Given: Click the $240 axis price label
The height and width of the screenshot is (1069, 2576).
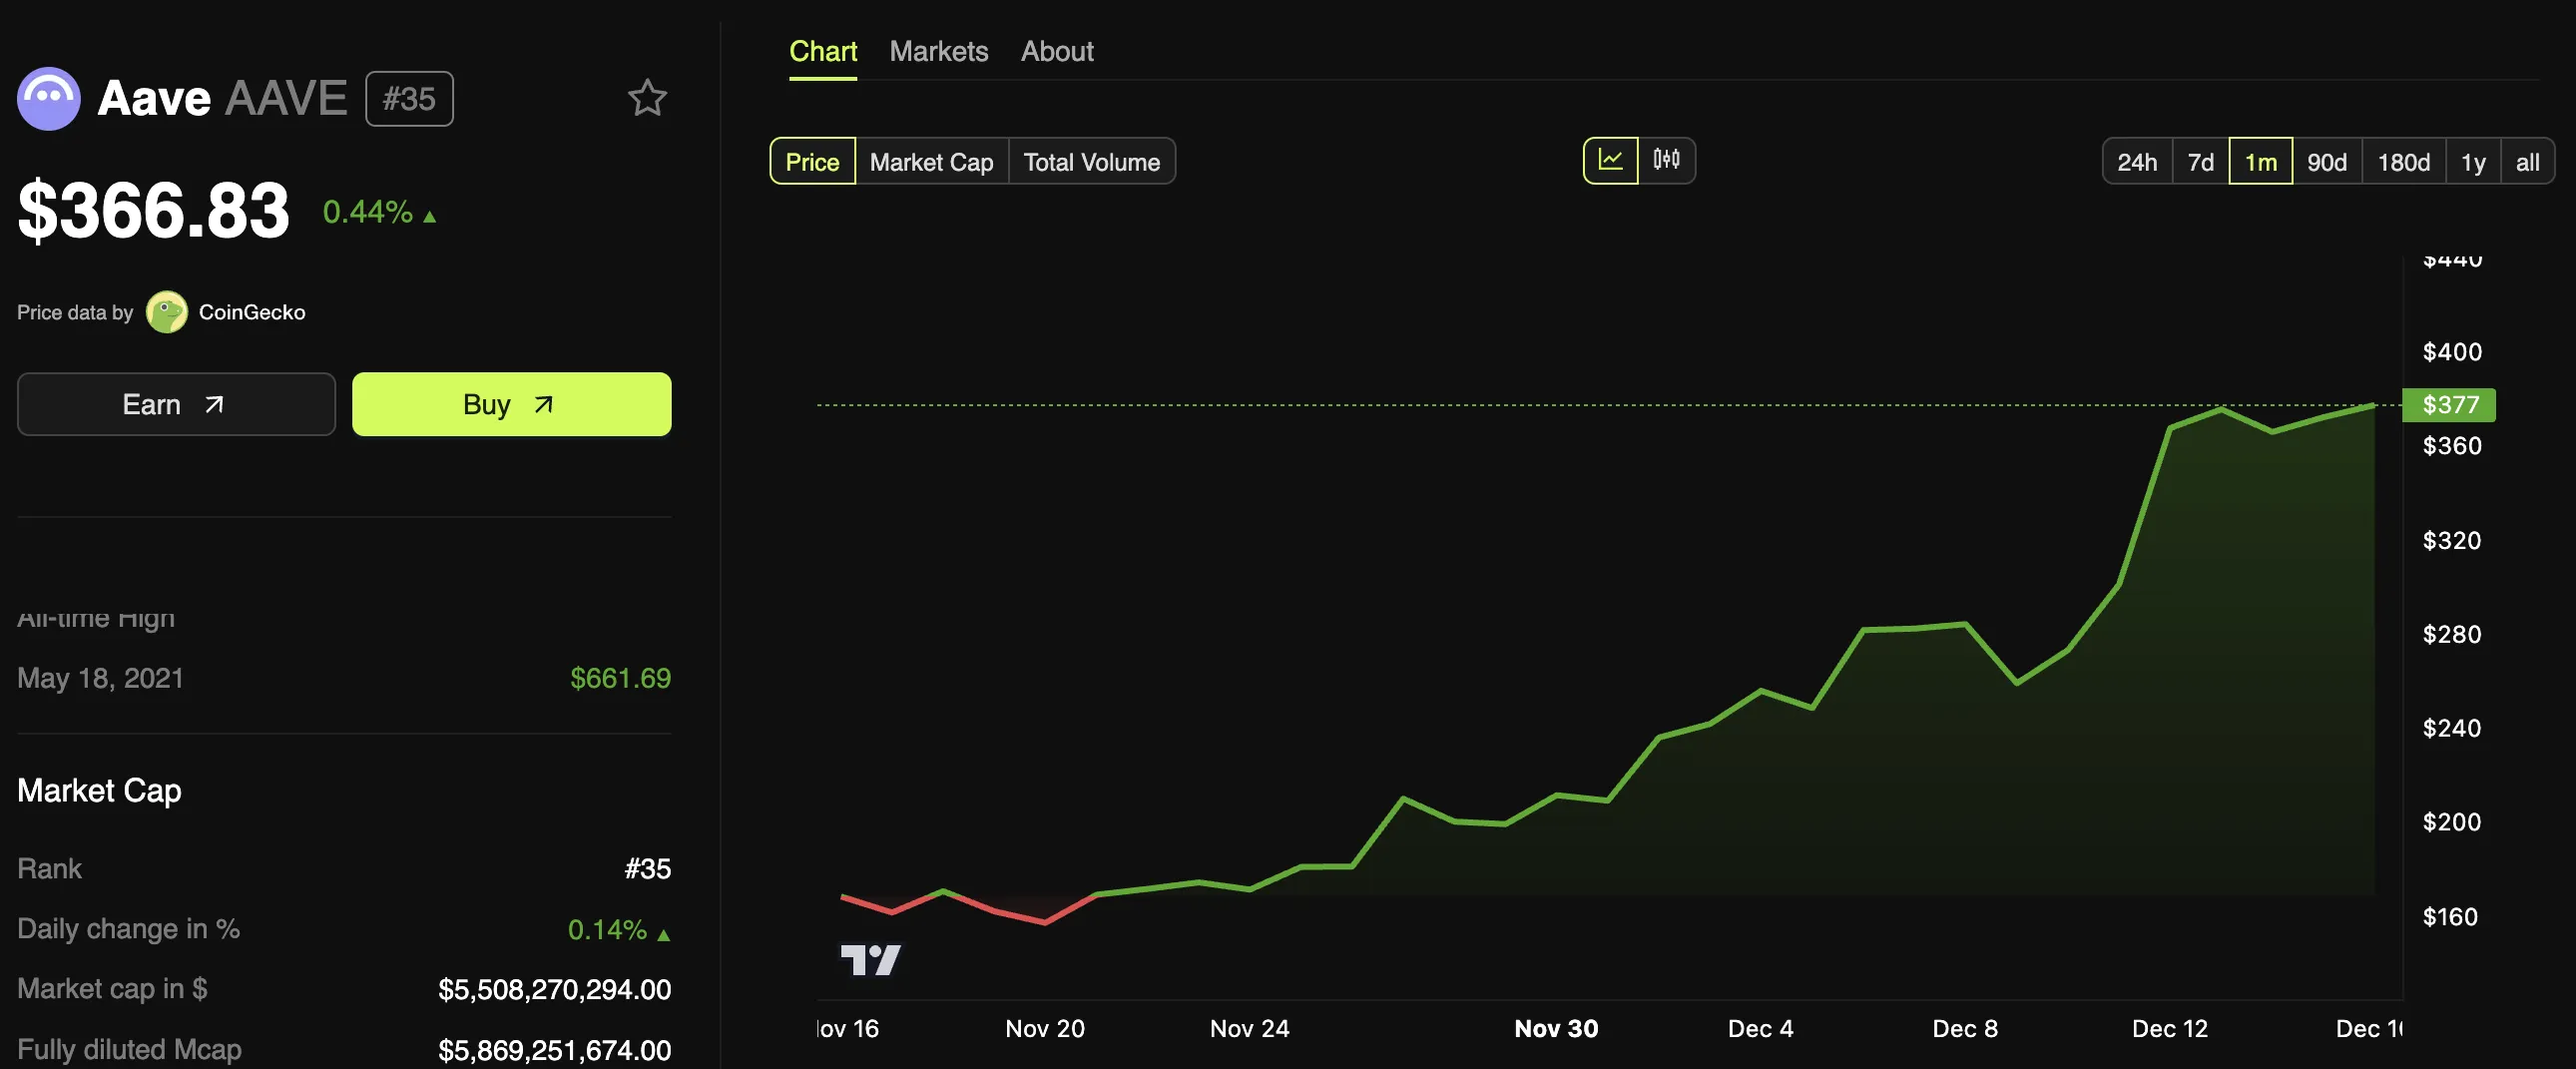Looking at the screenshot, I should (x=2451, y=728).
